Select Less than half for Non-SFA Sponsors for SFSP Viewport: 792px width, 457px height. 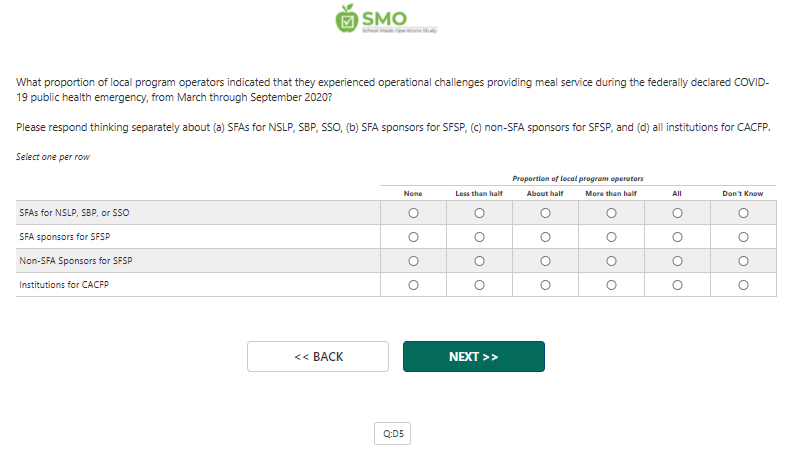(x=479, y=261)
